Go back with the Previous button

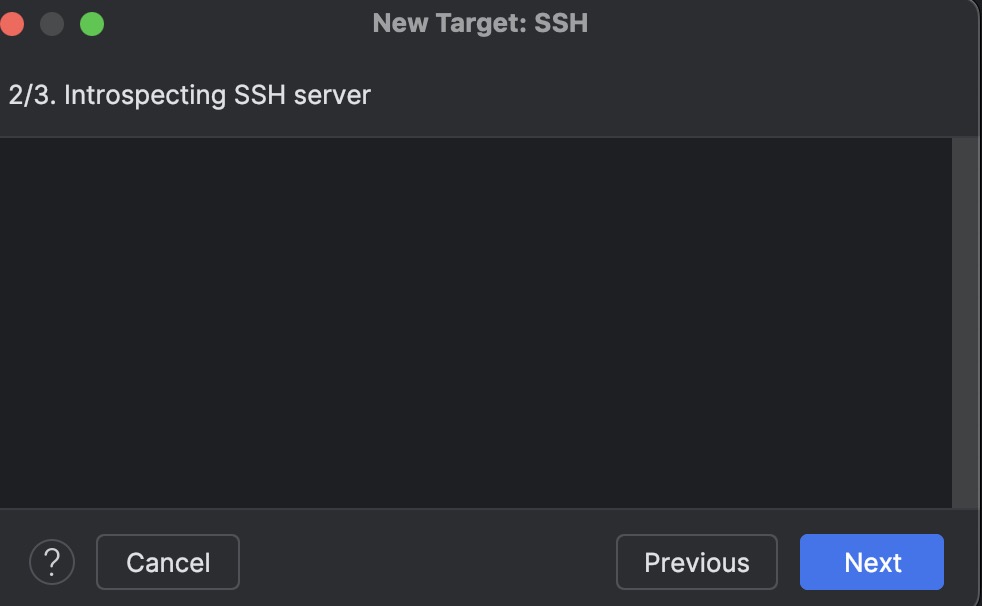tap(696, 562)
